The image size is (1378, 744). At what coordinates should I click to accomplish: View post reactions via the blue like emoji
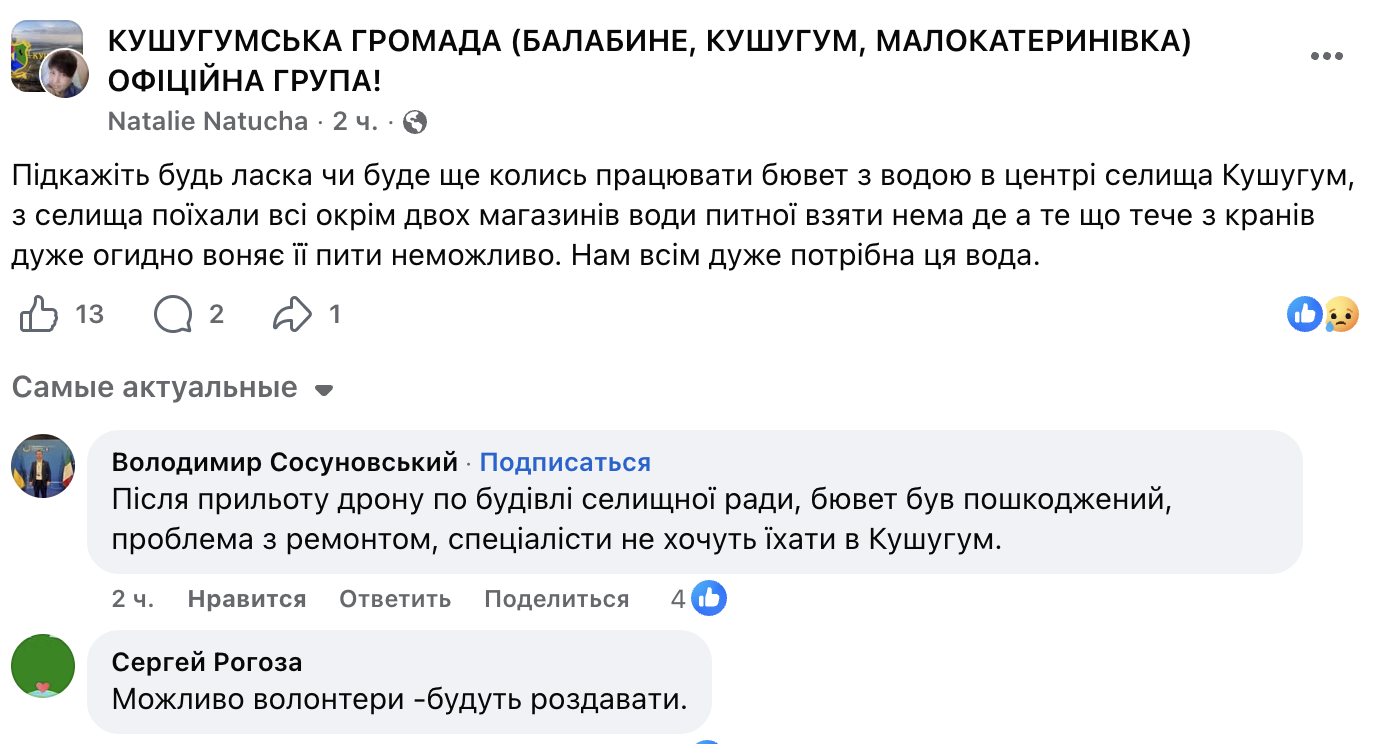pyautogui.click(x=1305, y=315)
